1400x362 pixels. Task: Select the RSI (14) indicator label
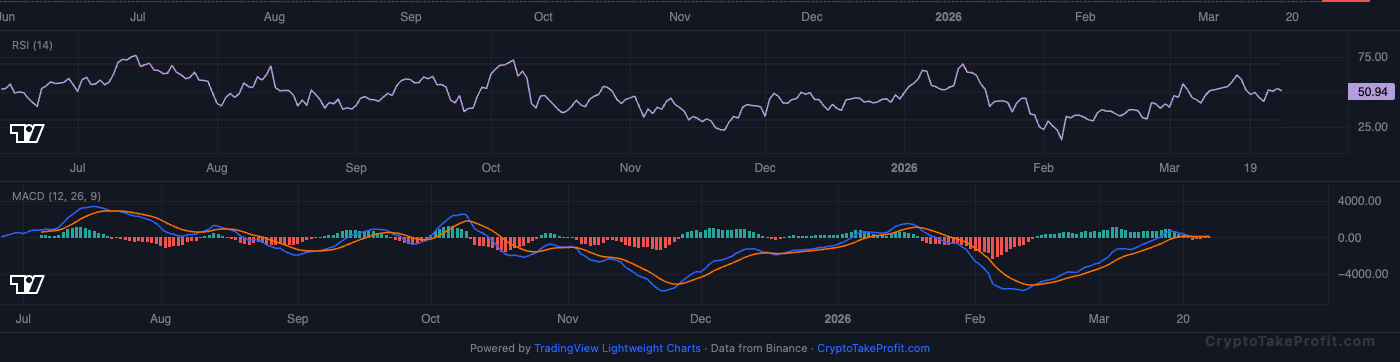pos(32,45)
